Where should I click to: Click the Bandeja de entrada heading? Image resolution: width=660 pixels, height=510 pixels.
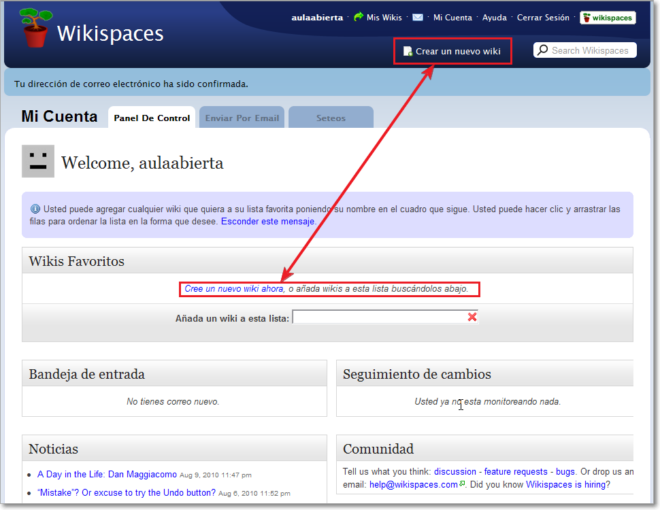[x=87, y=374]
